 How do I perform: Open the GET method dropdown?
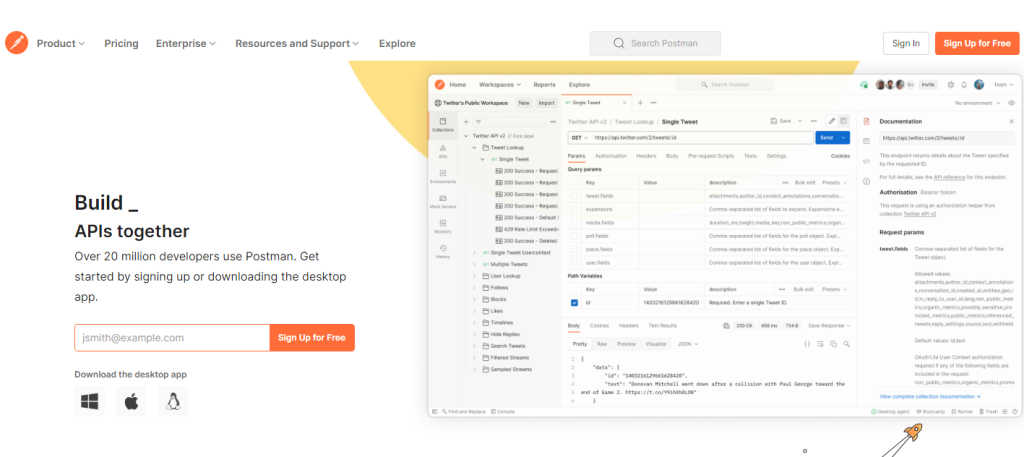(x=579, y=138)
